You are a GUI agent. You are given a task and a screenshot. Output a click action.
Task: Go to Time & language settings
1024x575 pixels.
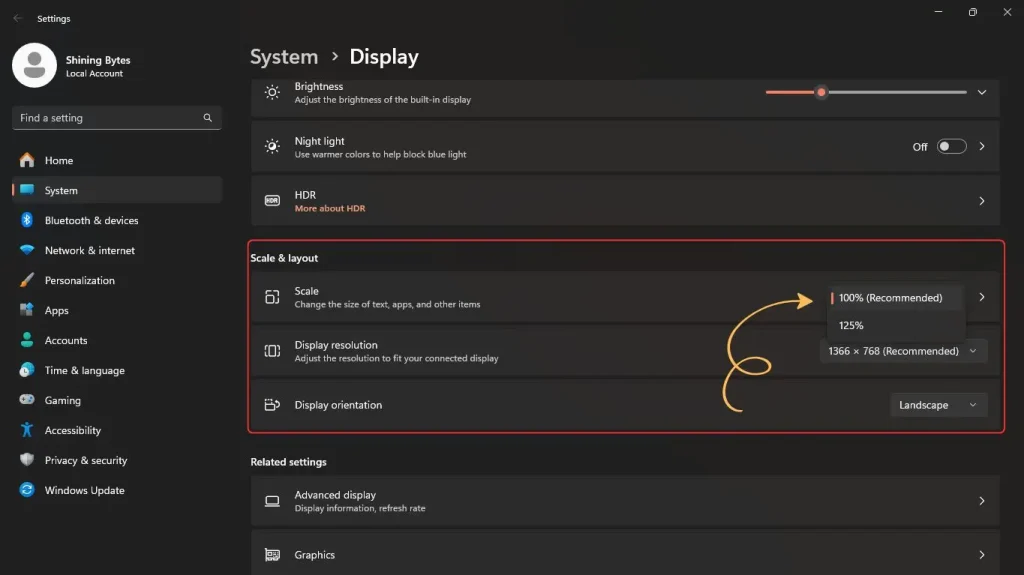click(x=84, y=370)
